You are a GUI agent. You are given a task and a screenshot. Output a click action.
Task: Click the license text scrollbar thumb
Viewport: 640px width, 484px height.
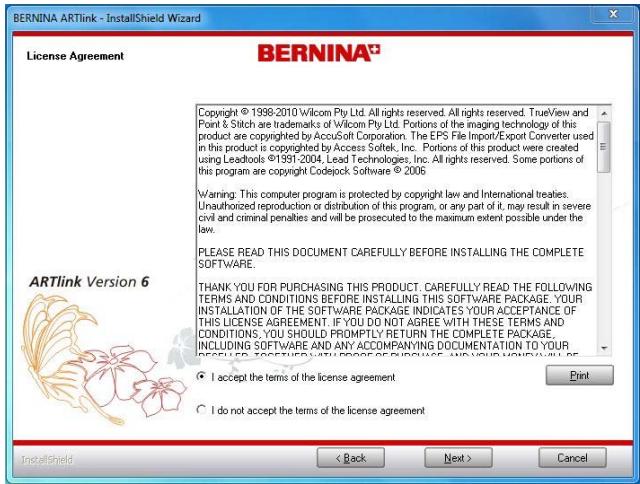[x=604, y=147]
